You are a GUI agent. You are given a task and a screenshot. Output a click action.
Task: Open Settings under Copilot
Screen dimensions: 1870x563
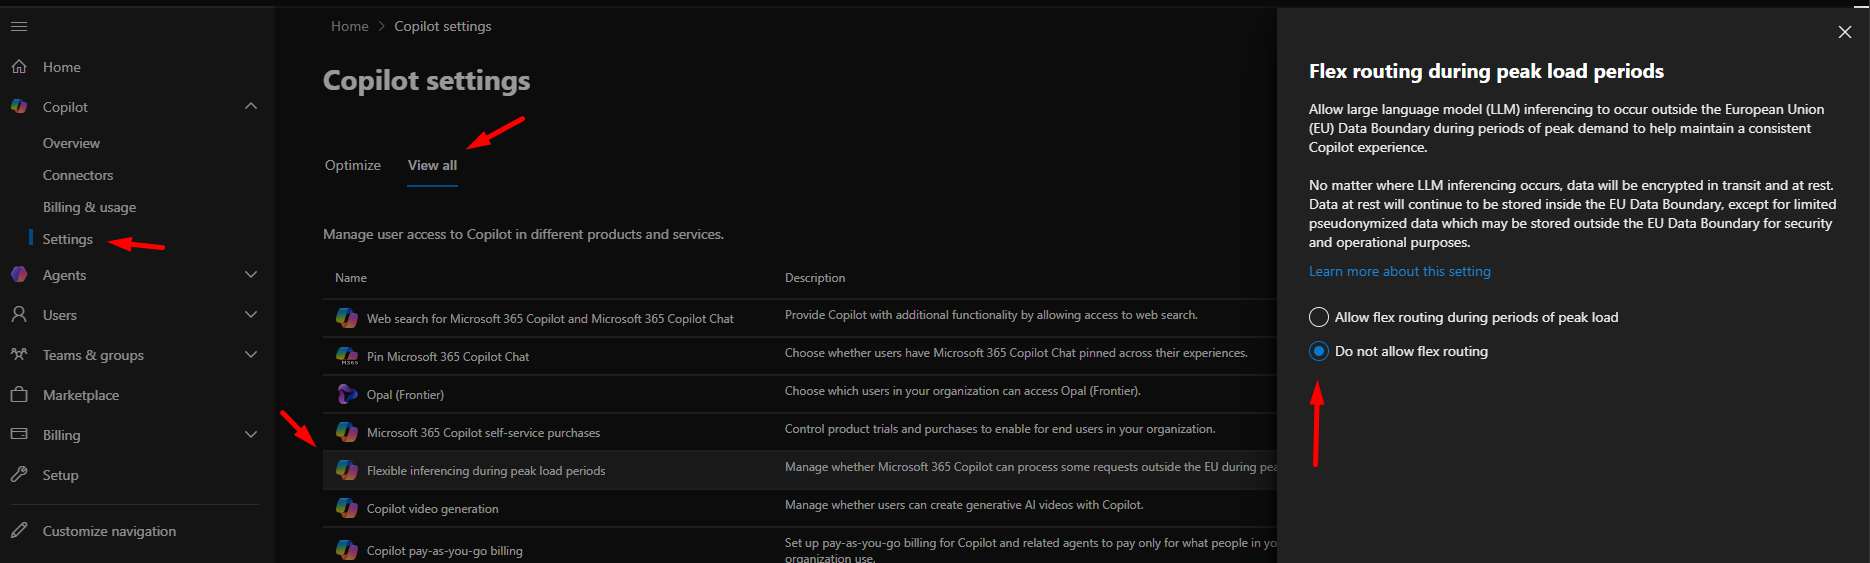(68, 239)
